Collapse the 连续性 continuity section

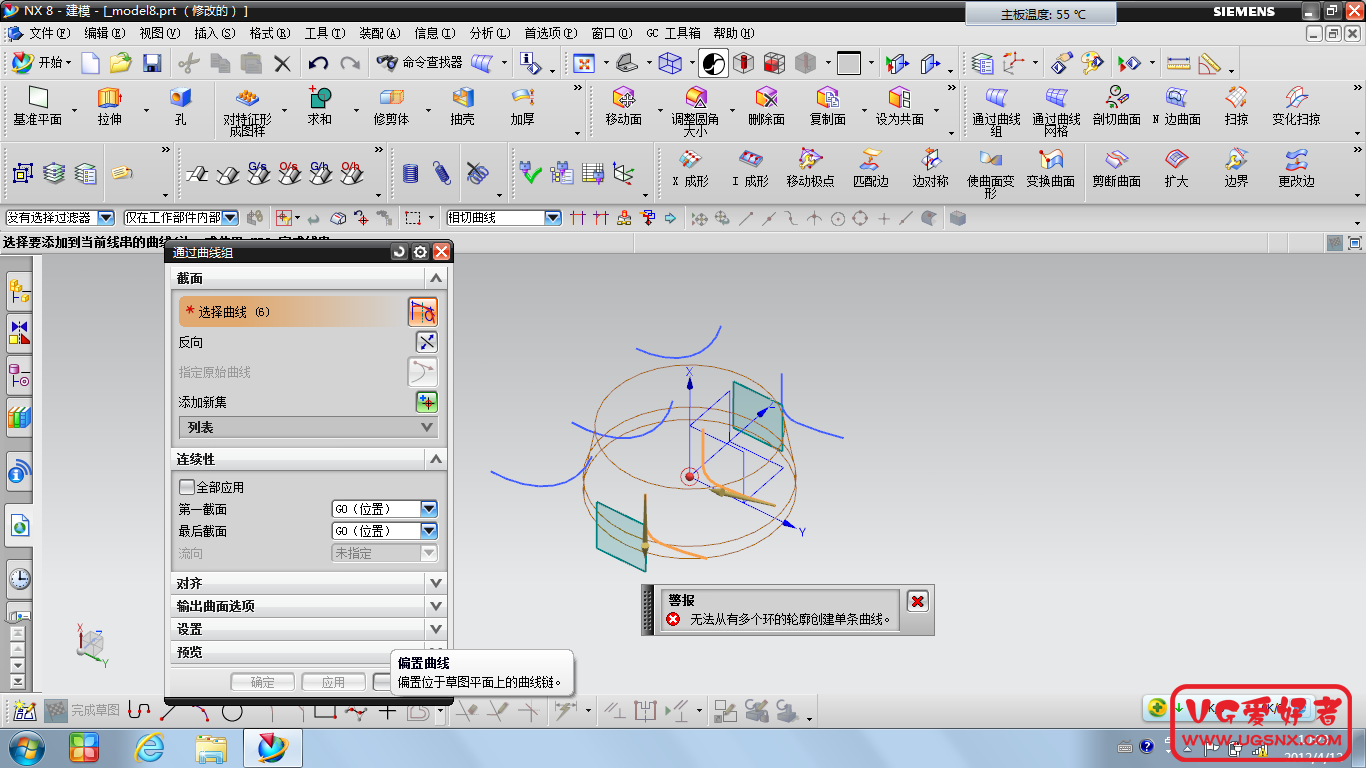tap(309, 459)
